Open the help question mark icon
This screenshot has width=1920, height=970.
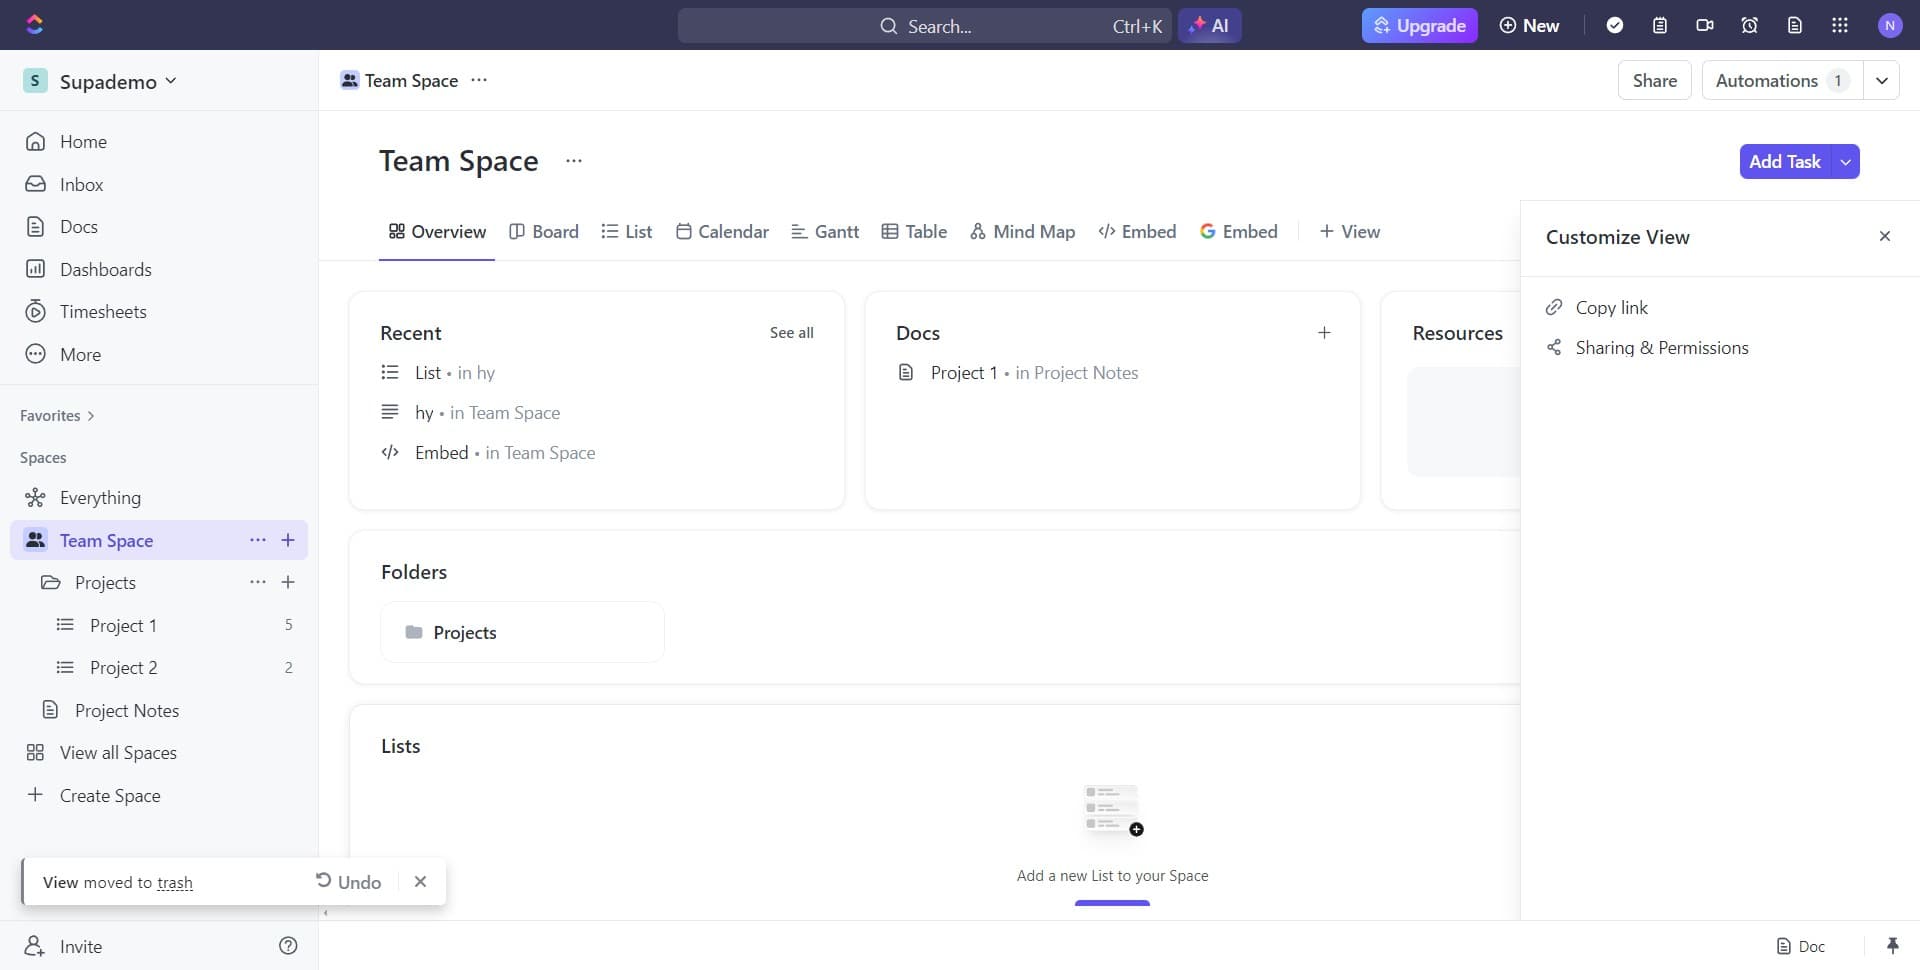pyautogui.click(x=288, y=946)
